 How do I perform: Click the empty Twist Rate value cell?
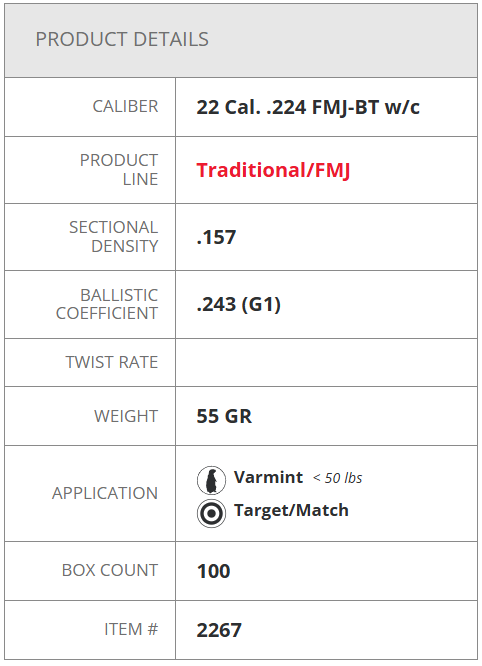pyautogui.click(x=326, y=363)
